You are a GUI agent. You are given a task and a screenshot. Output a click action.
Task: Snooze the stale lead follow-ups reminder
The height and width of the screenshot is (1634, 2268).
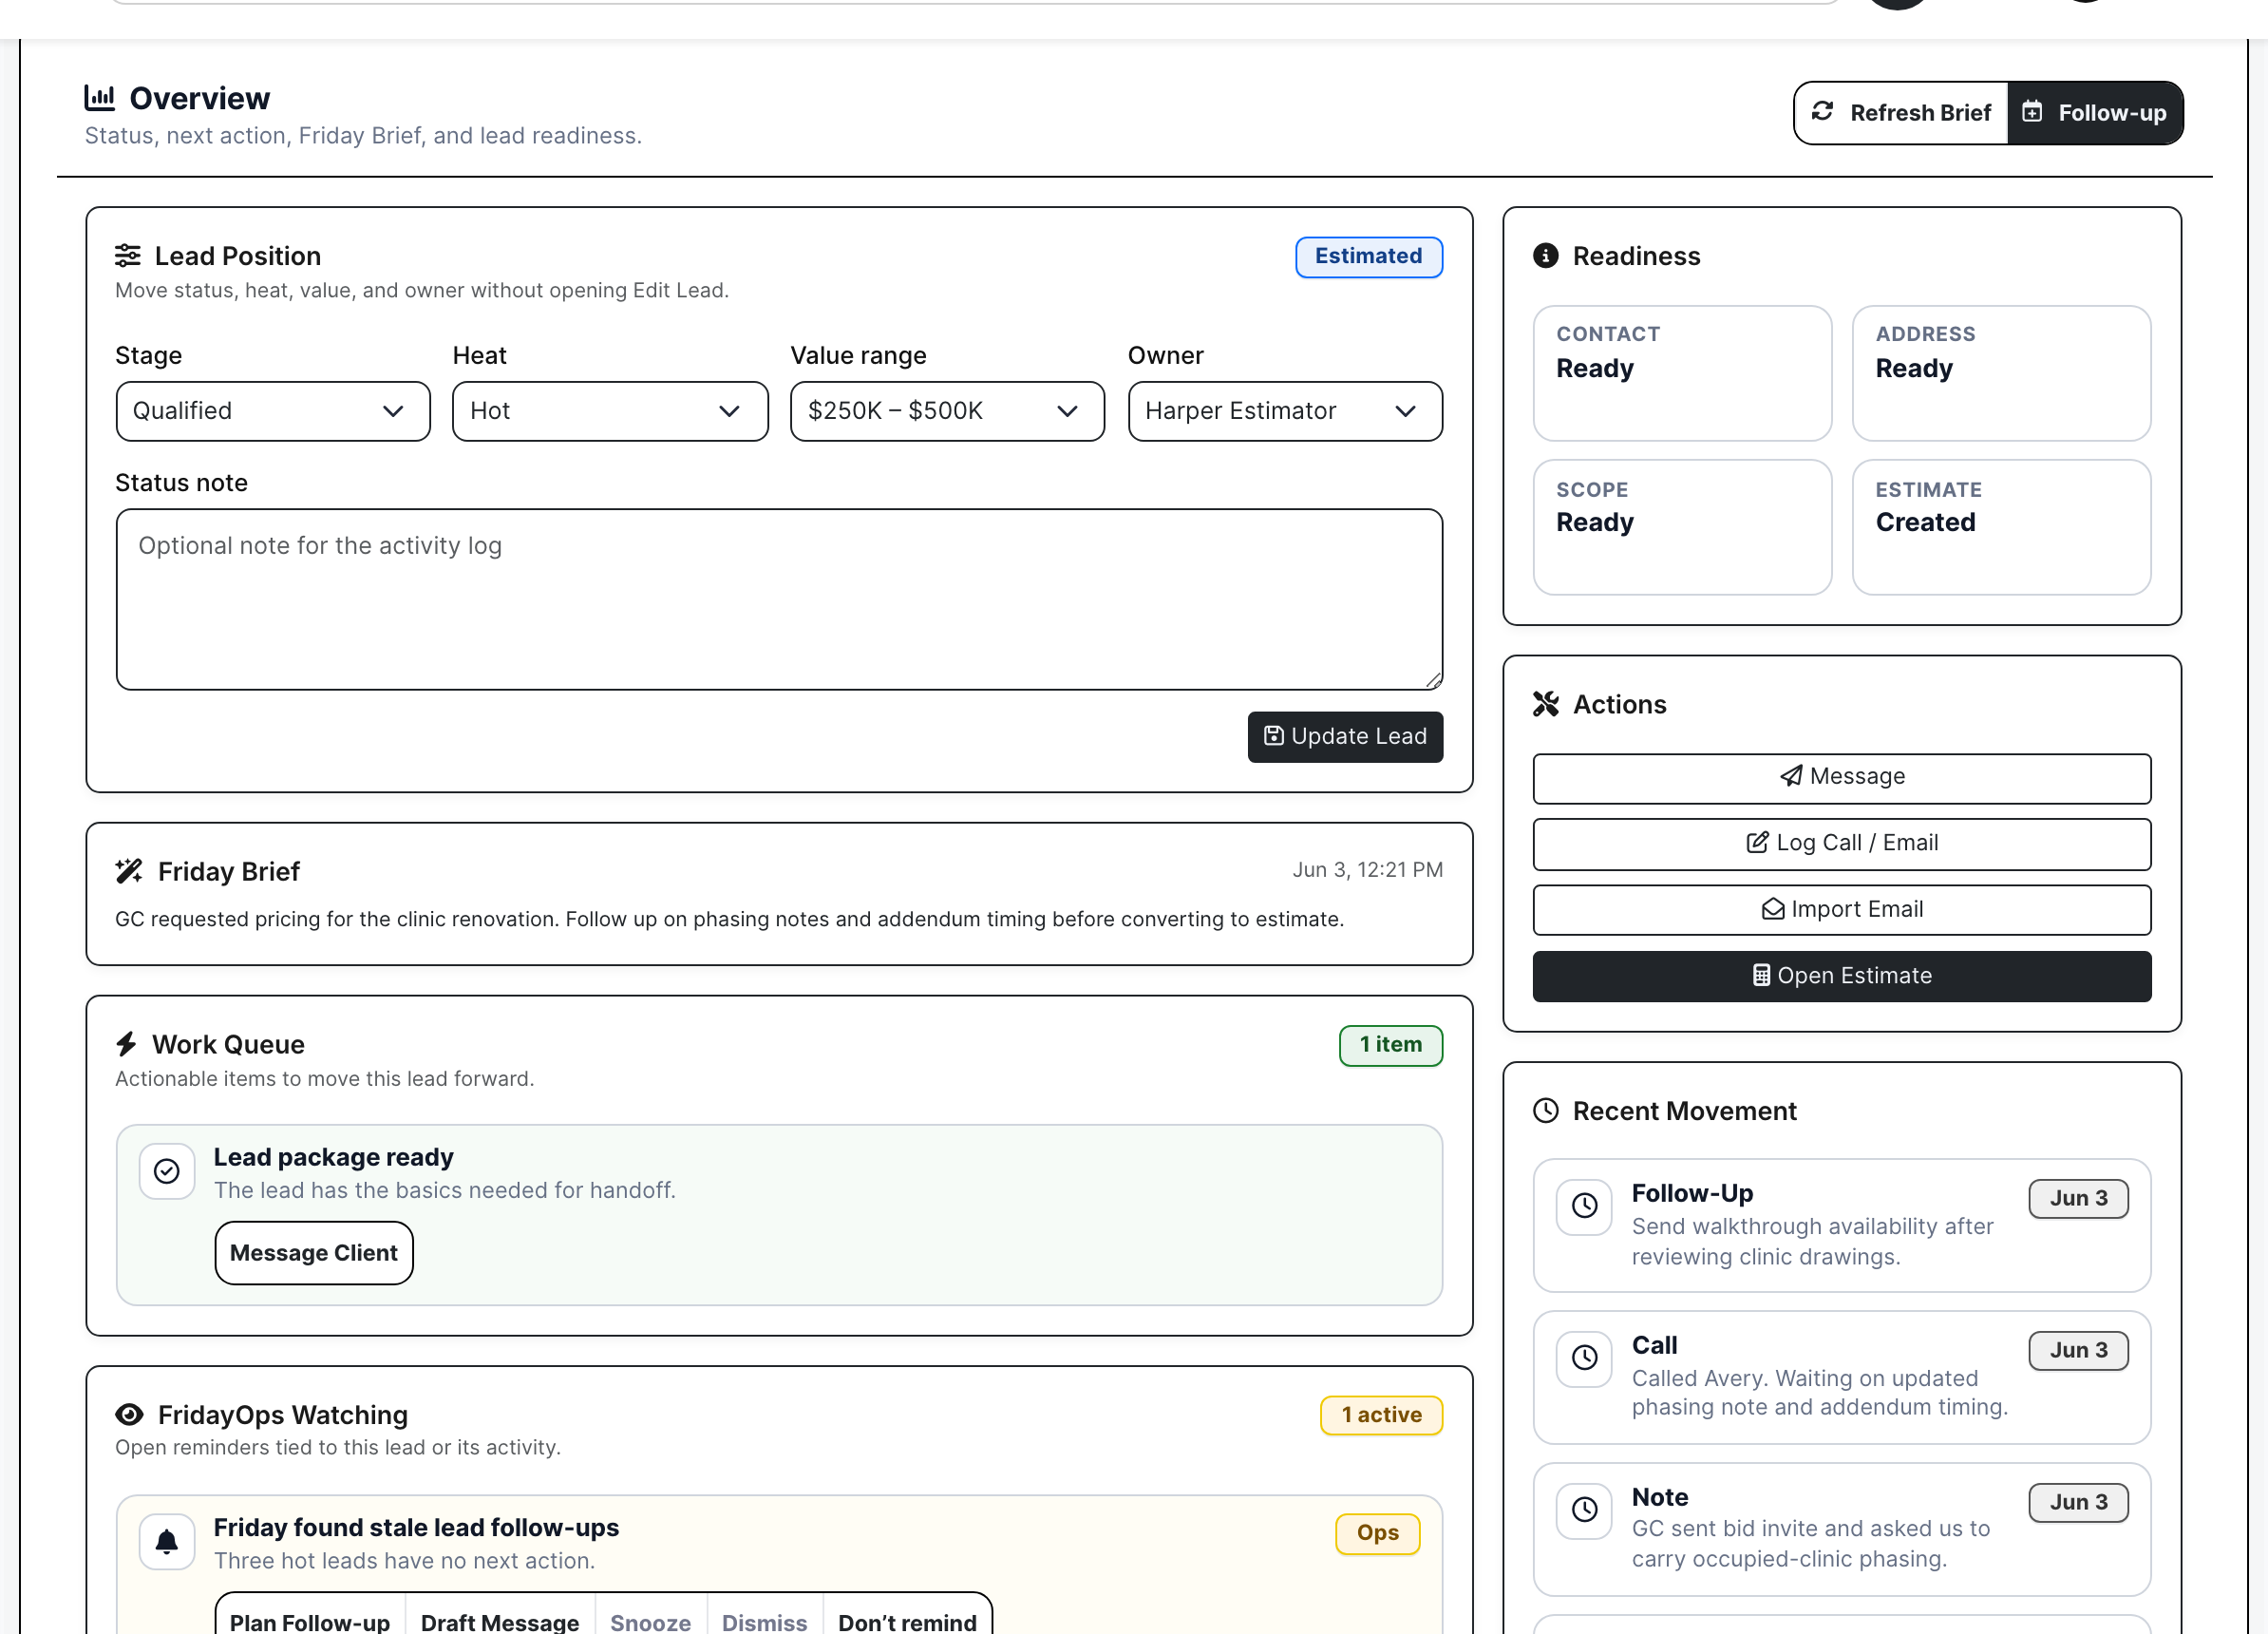pyautogui.click(x=651, y=1621)
